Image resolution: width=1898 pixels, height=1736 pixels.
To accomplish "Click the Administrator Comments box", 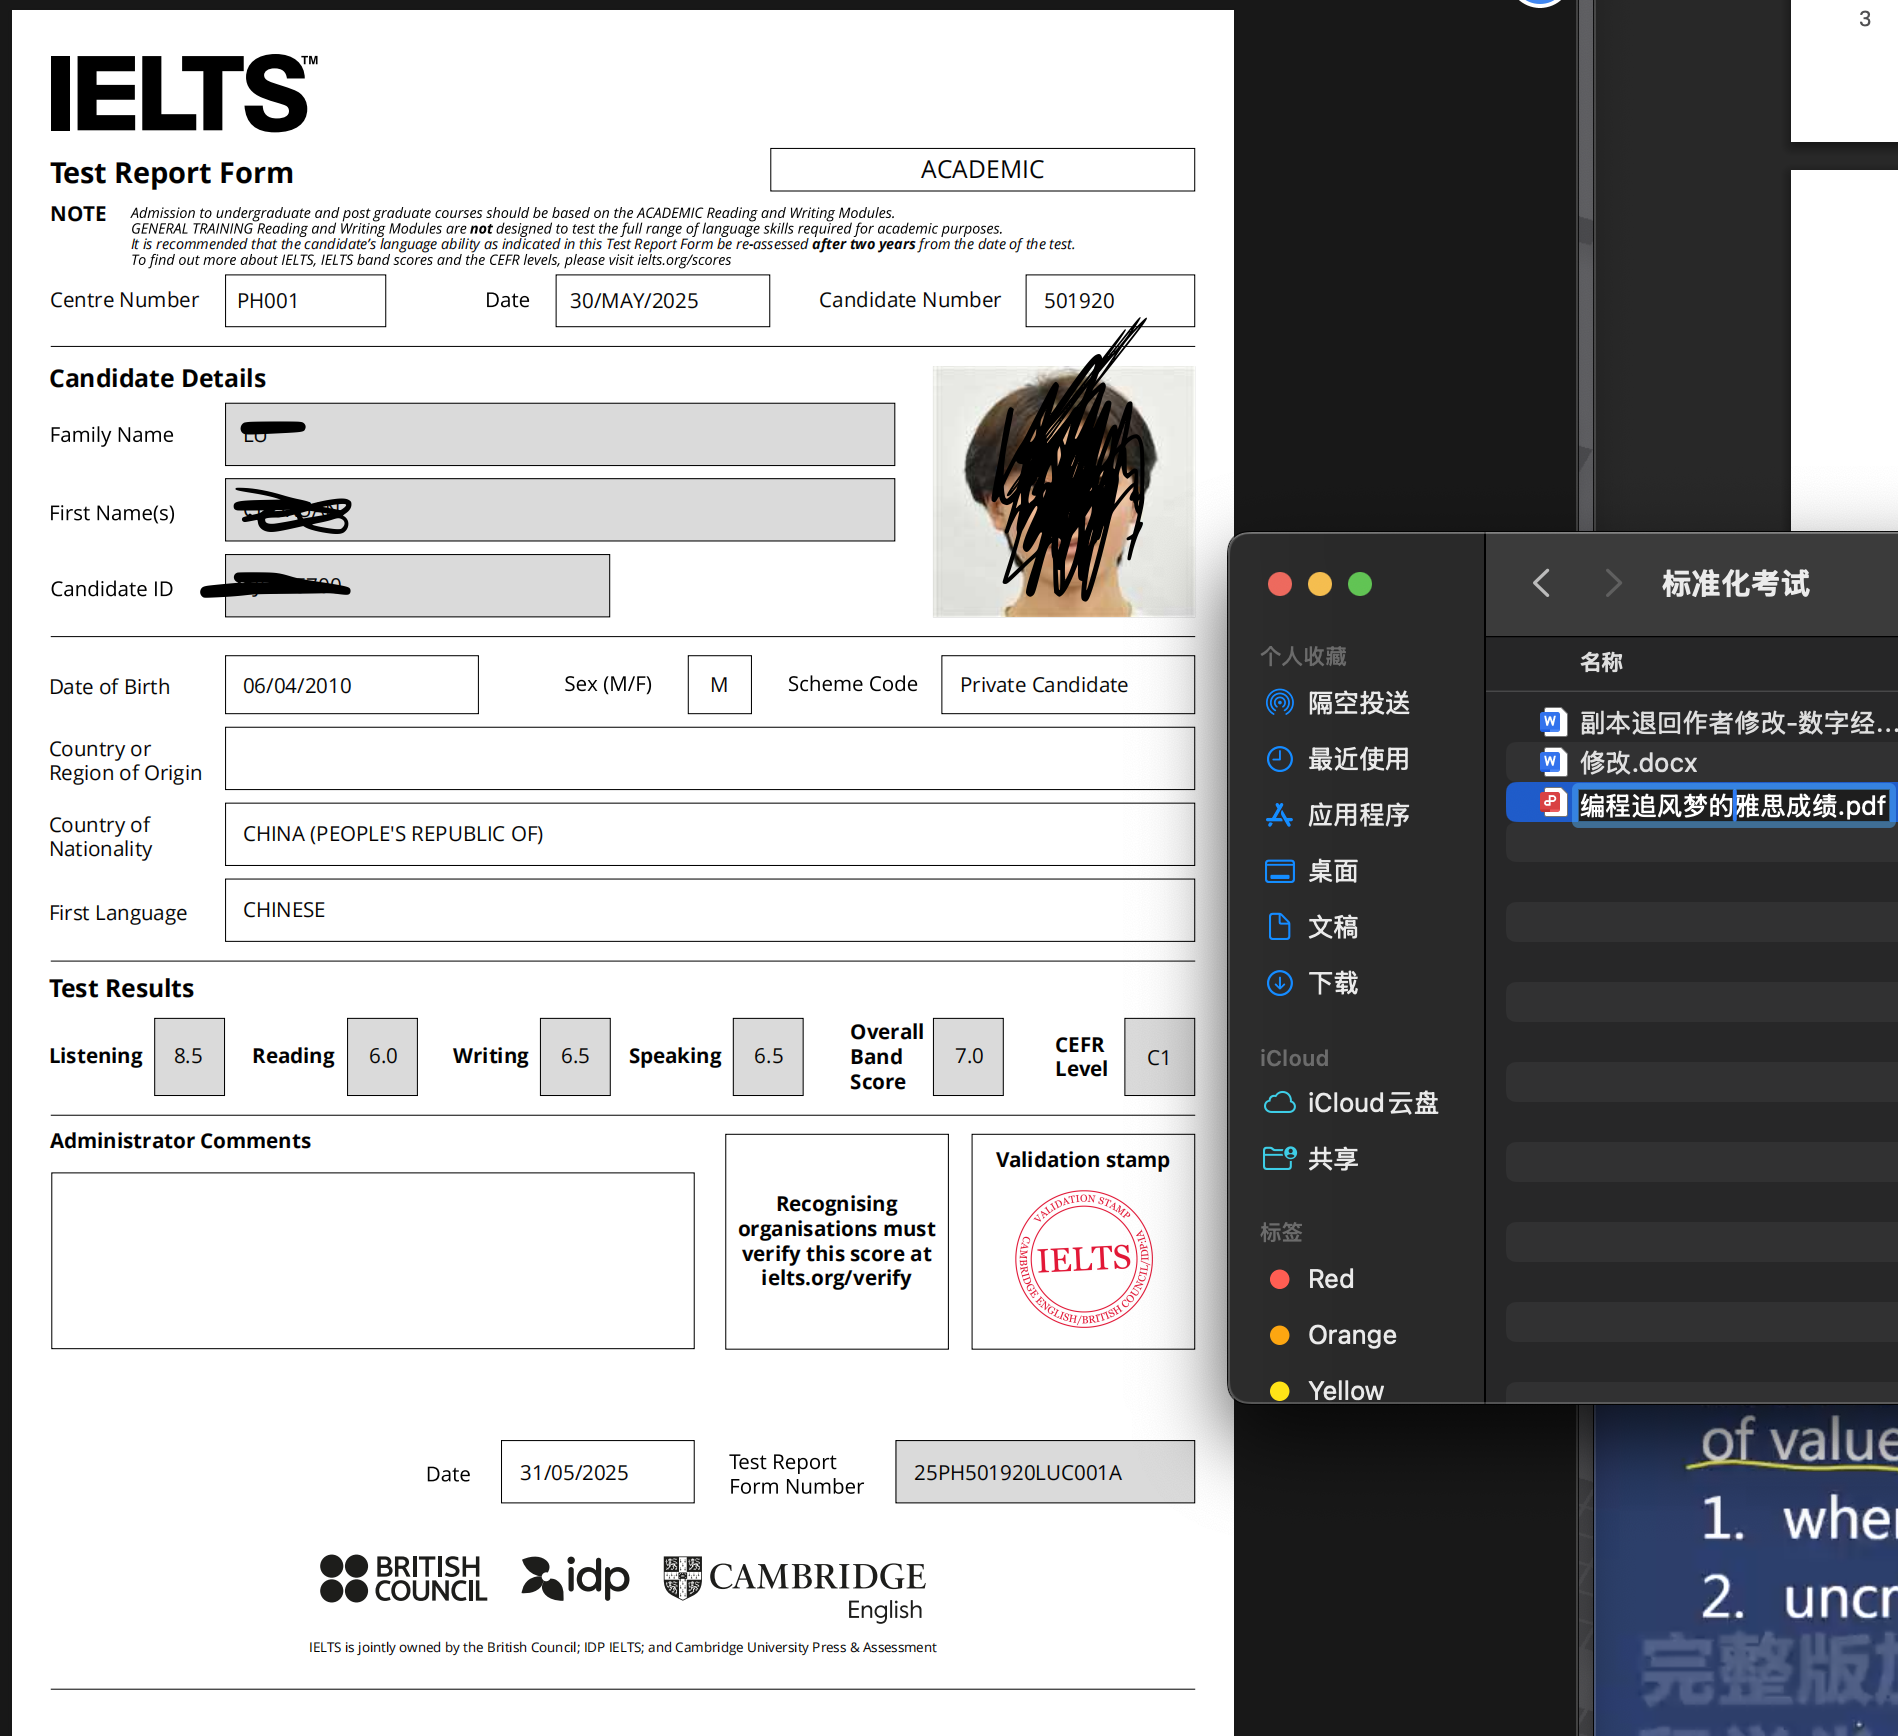I will pos(373,1261).
